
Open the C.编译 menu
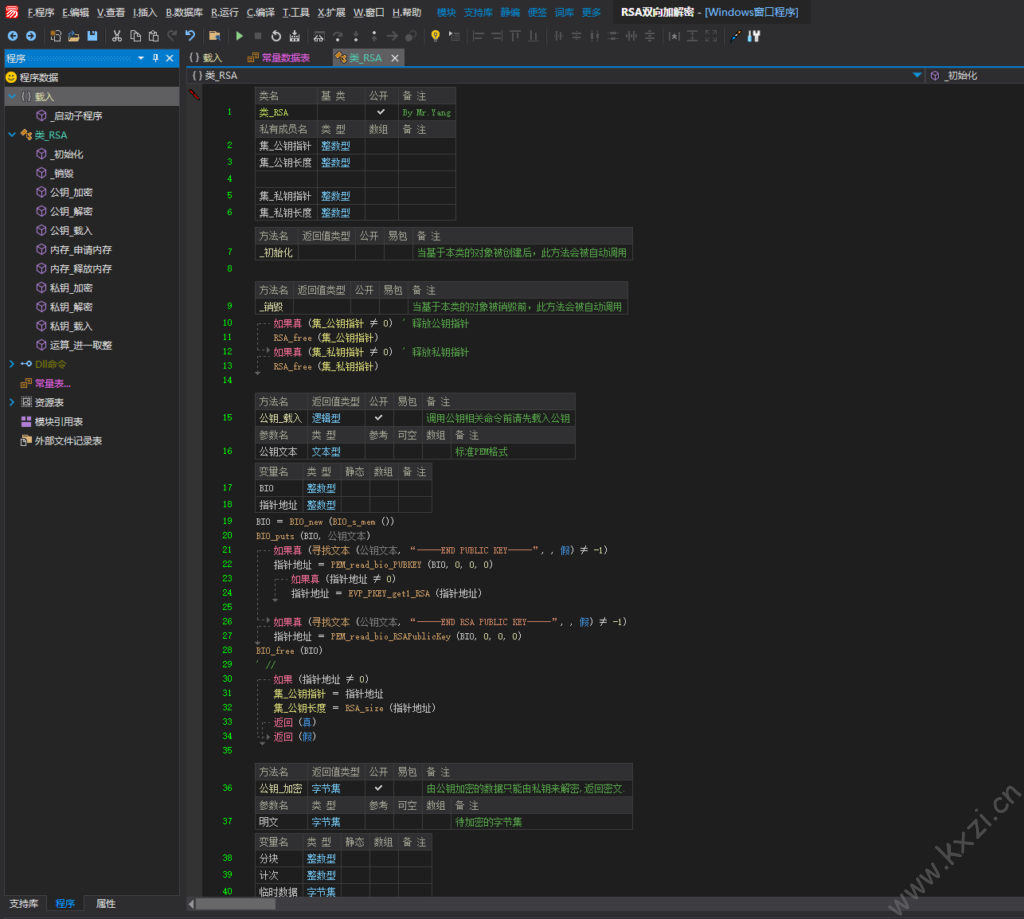261,12
